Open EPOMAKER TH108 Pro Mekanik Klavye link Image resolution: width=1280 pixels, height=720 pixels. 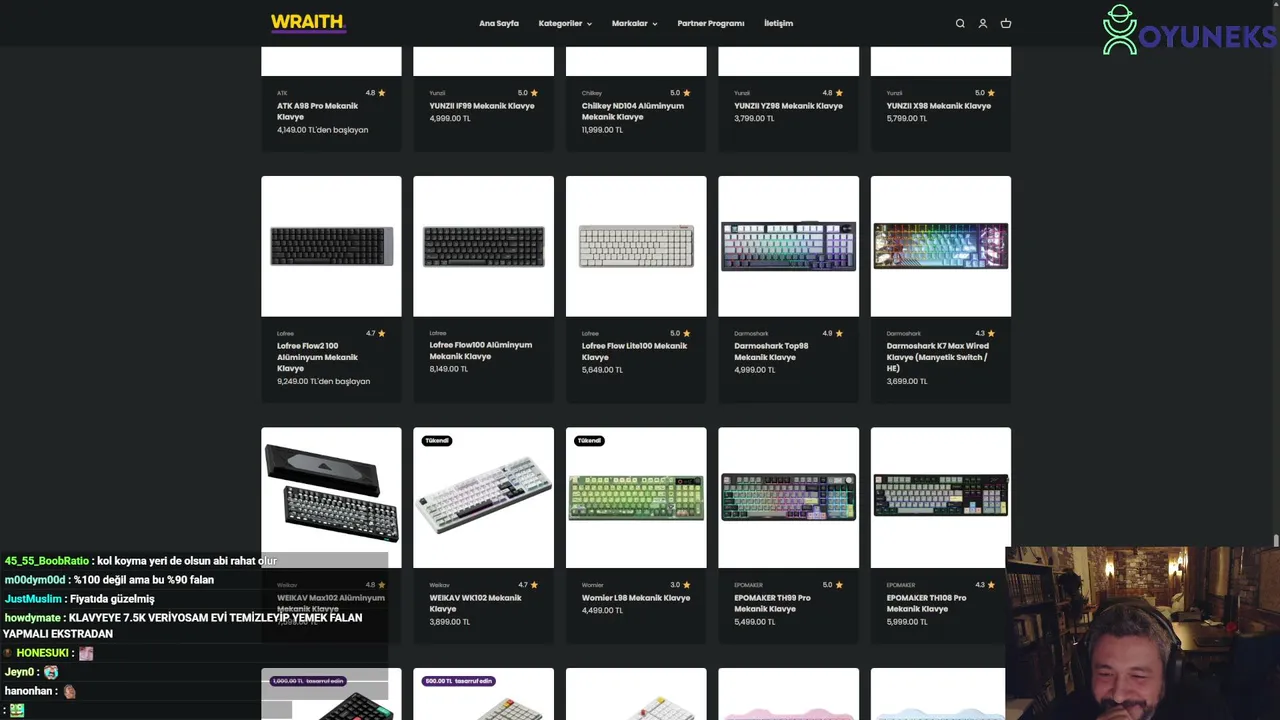(926, 603)
